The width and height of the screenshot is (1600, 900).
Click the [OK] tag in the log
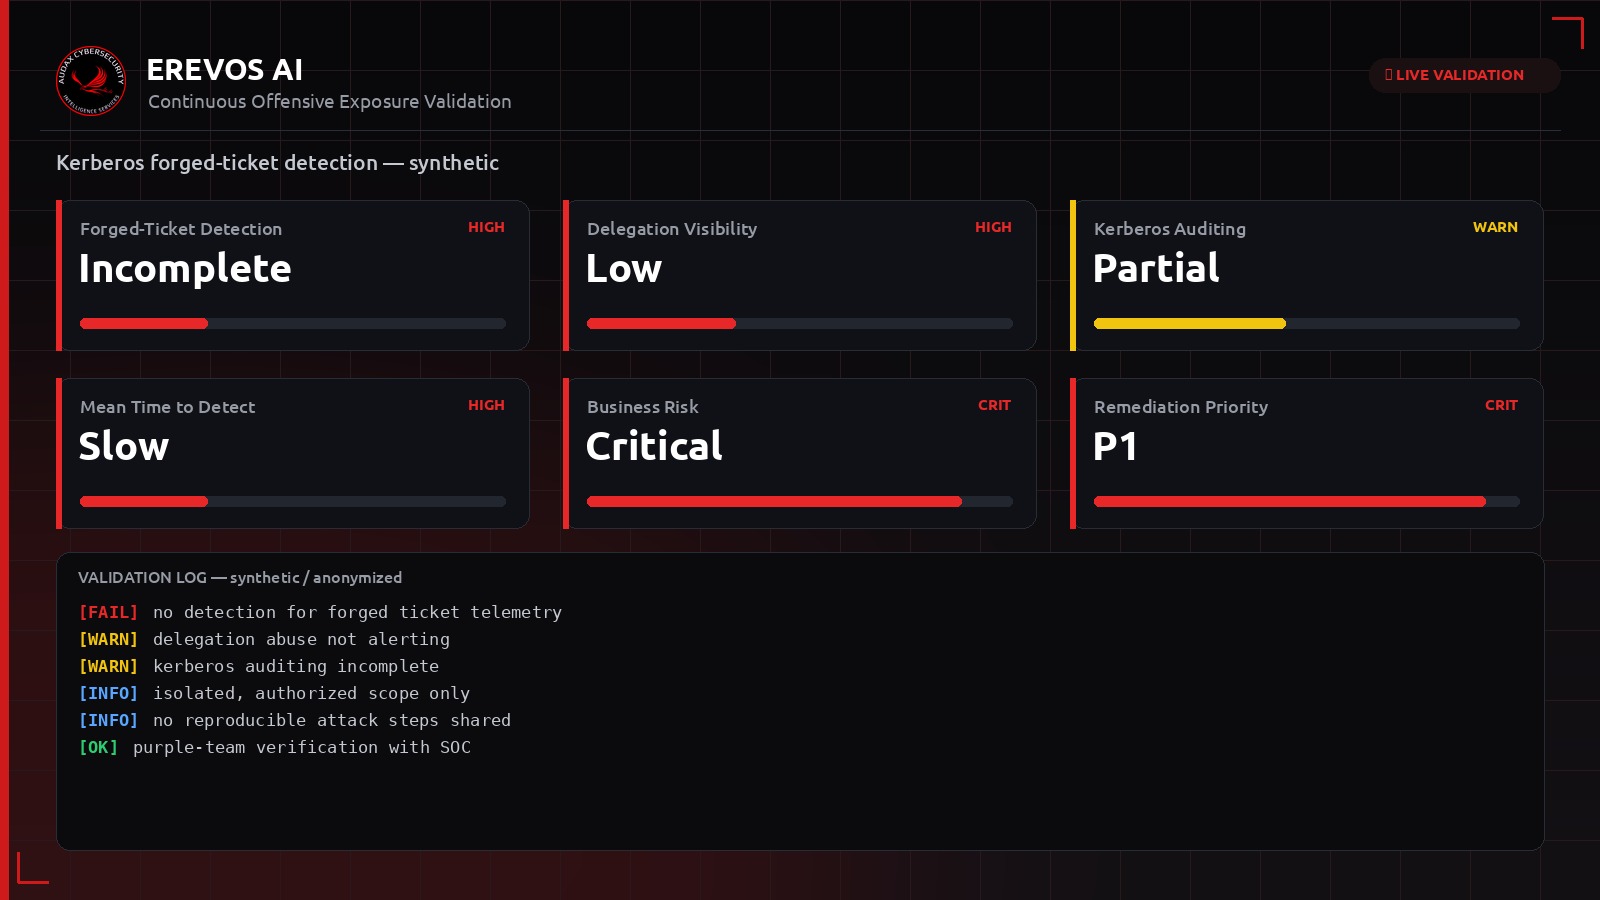coord(98,747)
